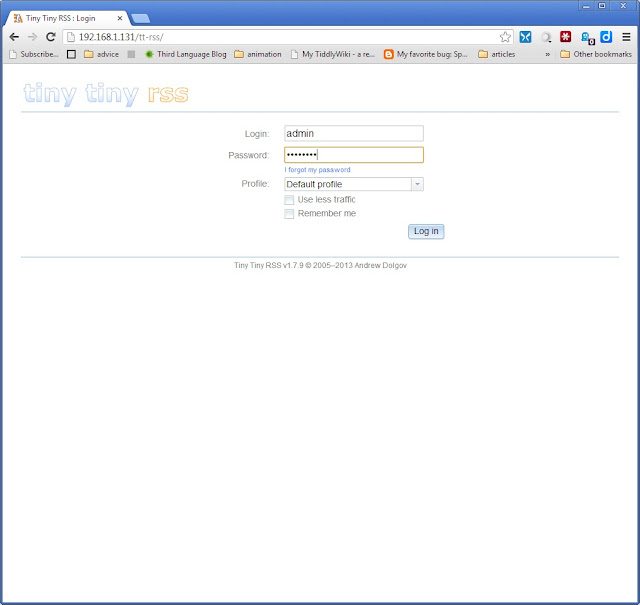This screenshot has height=605, width=640.
Task: Click the page icon in the address bar
Action: 71,37
